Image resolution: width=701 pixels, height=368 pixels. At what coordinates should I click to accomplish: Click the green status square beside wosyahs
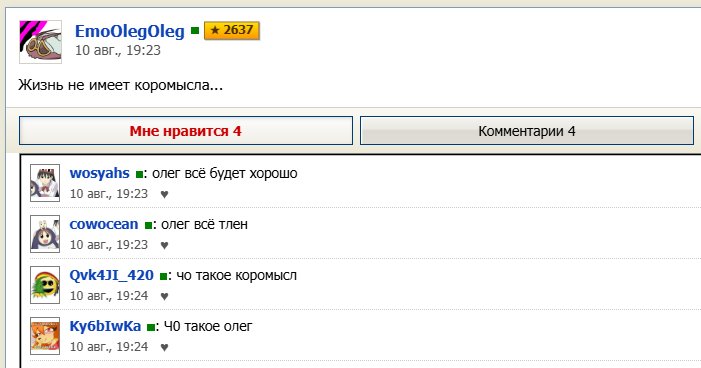[139, 174]
